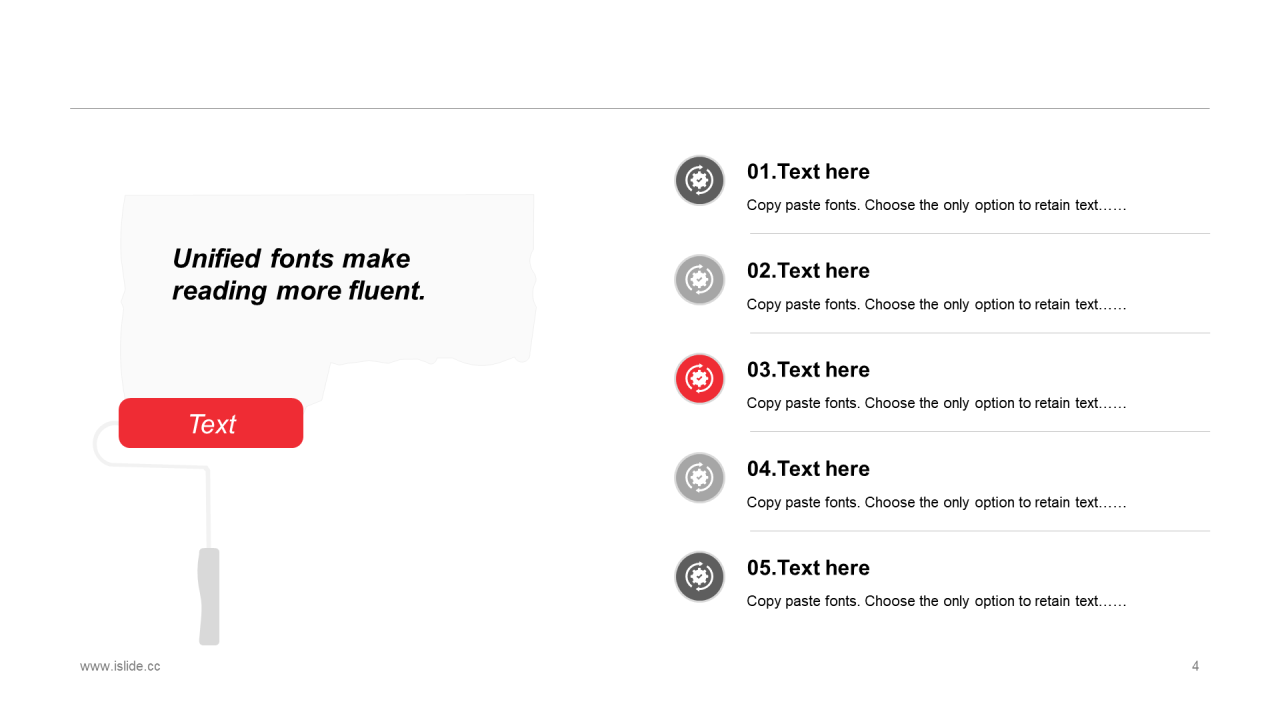Viewport: 1280px width, 720px height.
Task: Click the Unified fonts make reading headline
Action: (x=299, y=274)
